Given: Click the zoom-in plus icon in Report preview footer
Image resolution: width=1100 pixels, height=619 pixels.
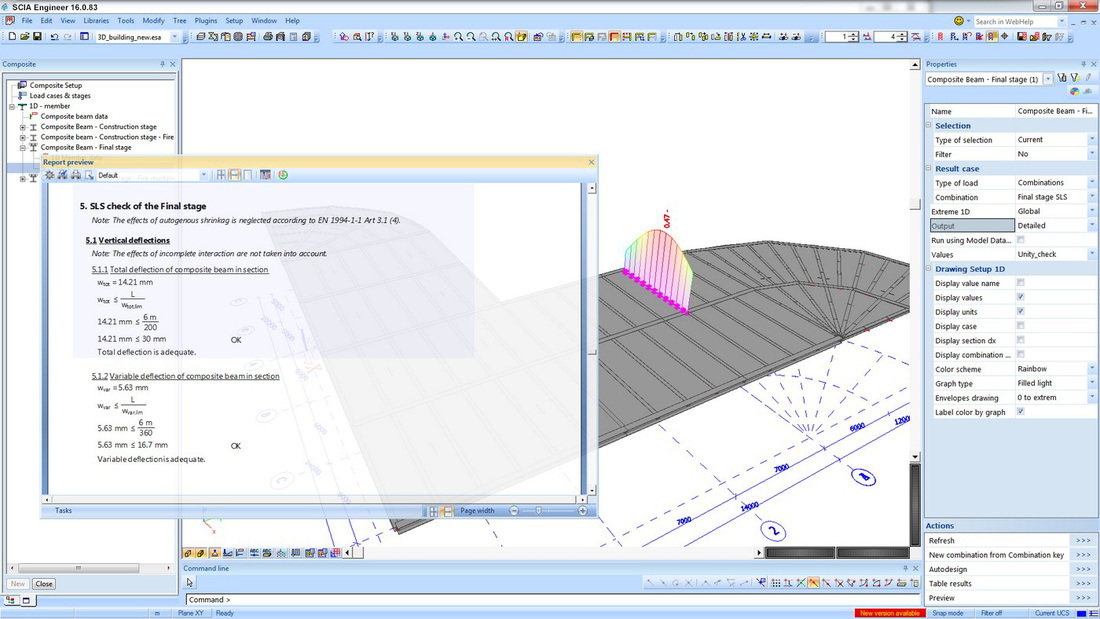Looking at the screenshot, I should click(582, 511).
